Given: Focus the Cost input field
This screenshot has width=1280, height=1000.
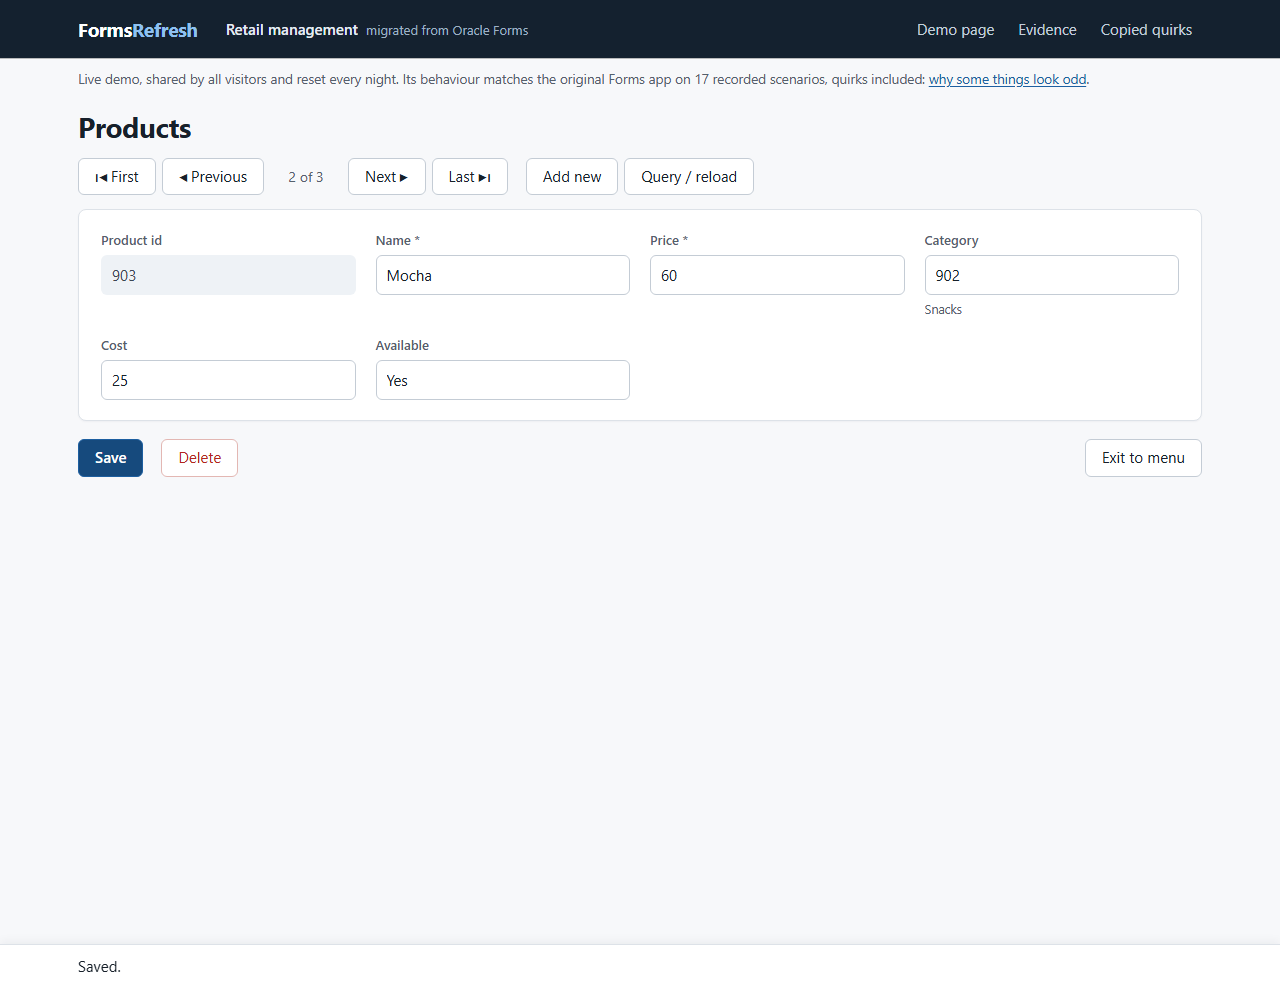Looking at the screenshot, I should pos(228,380).
